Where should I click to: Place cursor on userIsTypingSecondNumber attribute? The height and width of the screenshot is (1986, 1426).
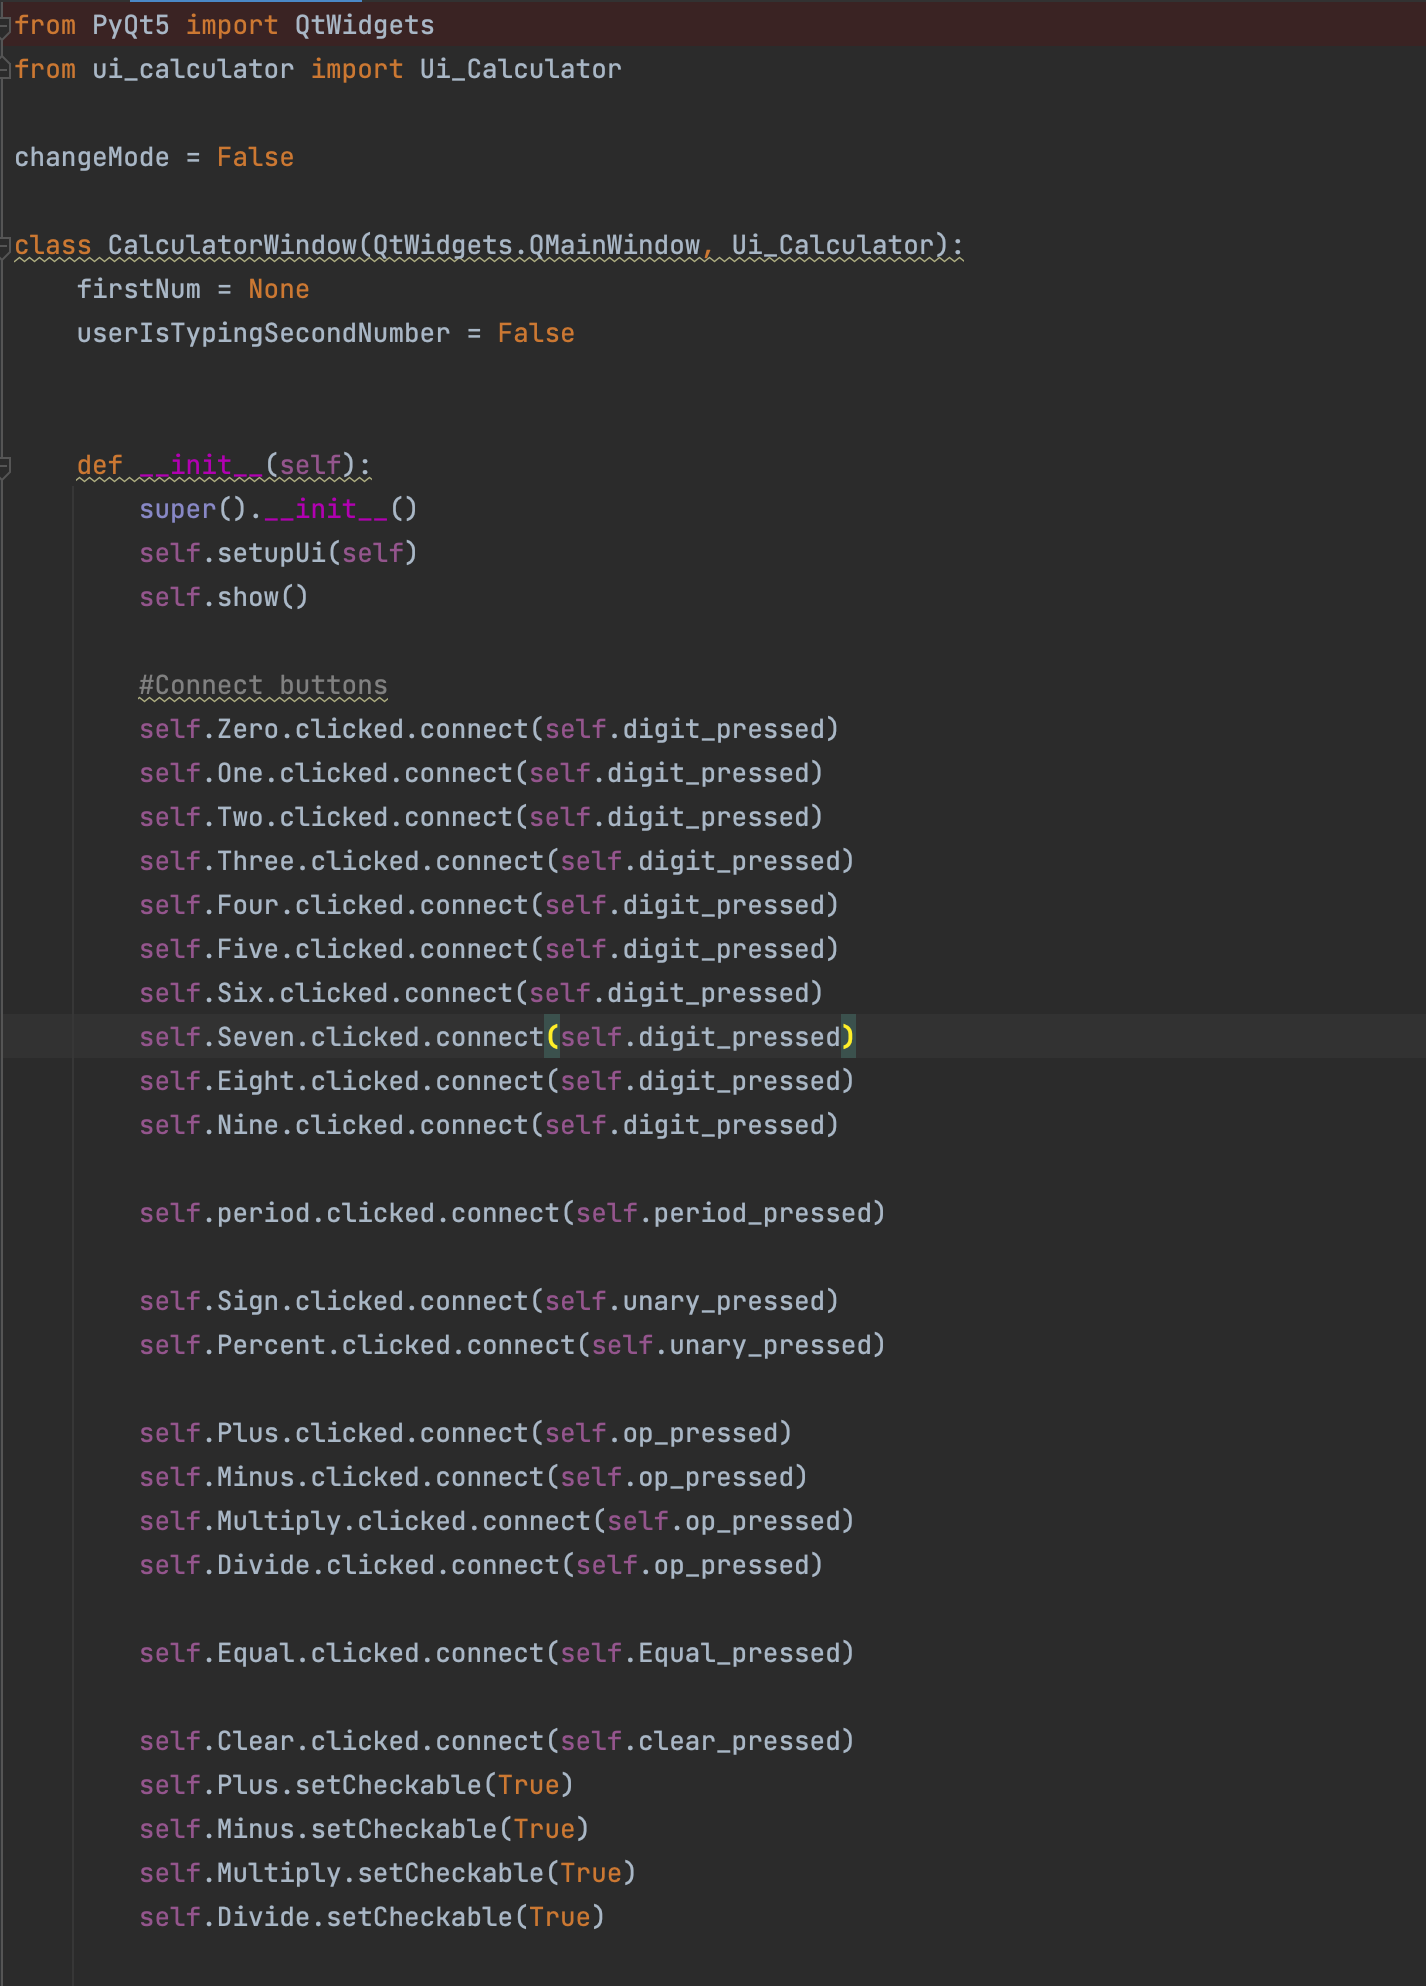(263, 334)
